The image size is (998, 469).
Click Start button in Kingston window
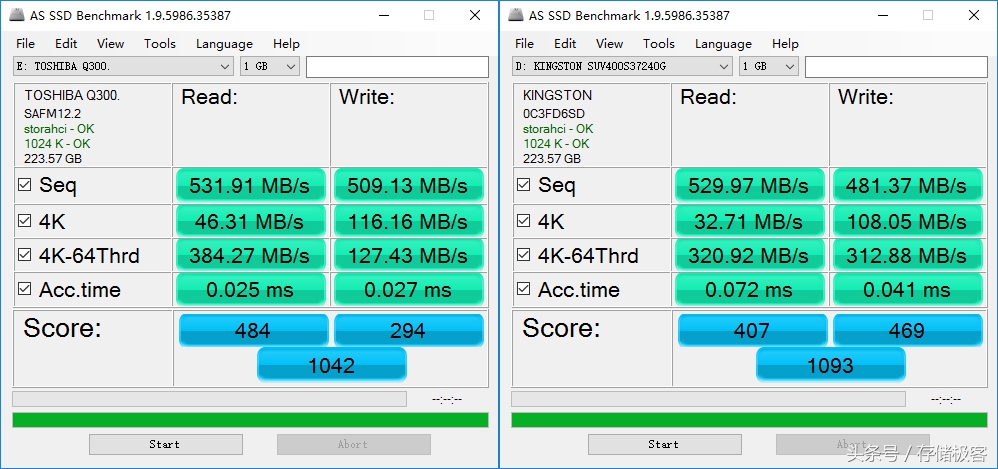[664, 444]
